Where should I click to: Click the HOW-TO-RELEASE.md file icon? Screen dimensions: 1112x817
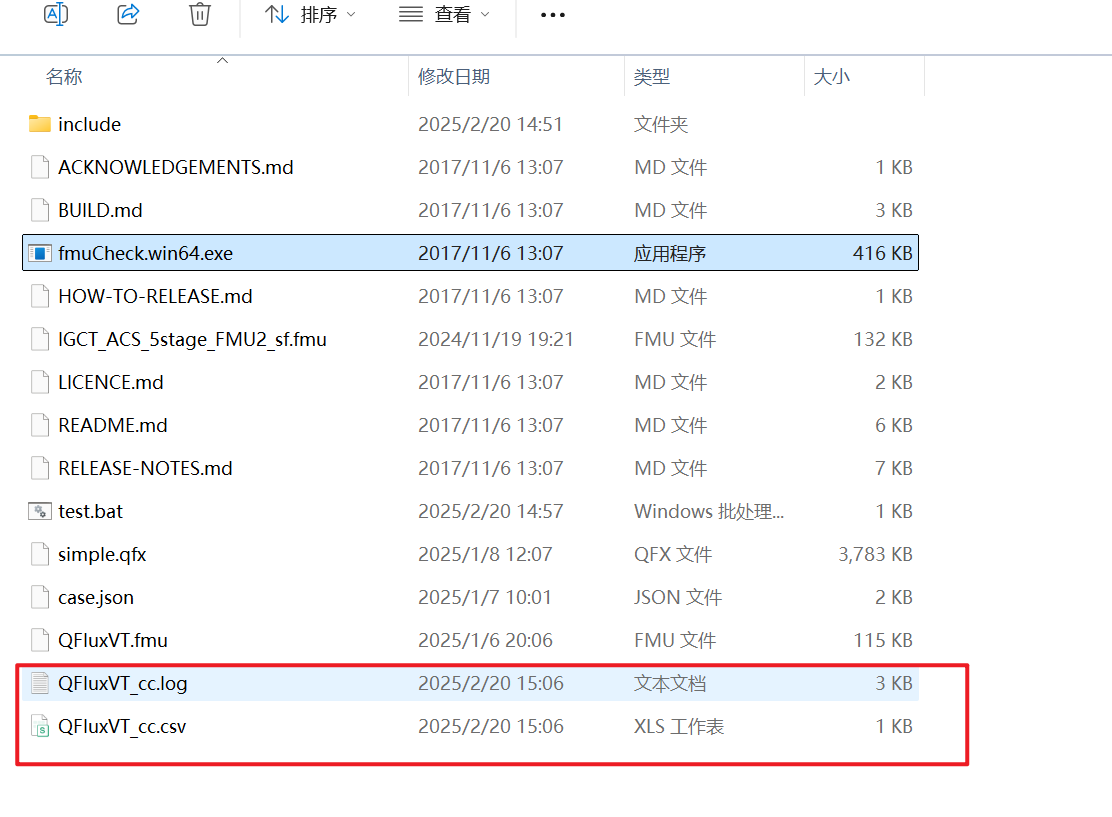tap(40, 296)
